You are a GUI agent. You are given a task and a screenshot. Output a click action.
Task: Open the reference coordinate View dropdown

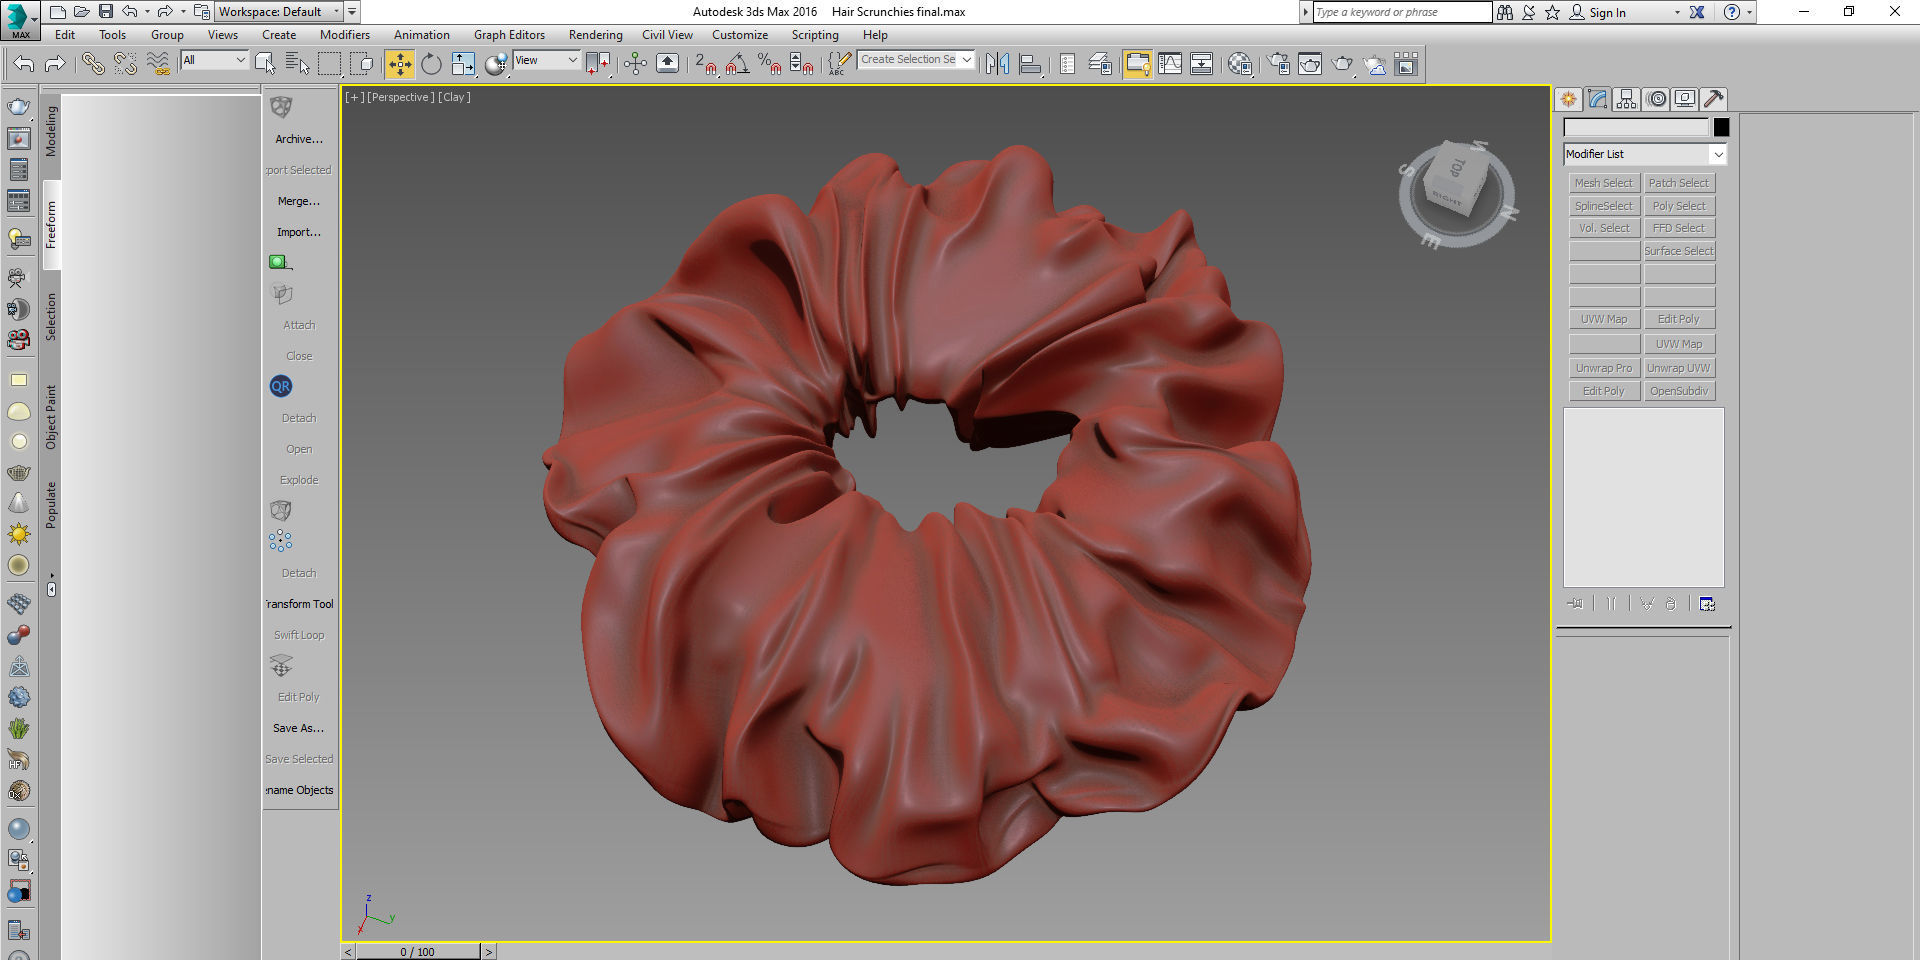pos(546,60)
